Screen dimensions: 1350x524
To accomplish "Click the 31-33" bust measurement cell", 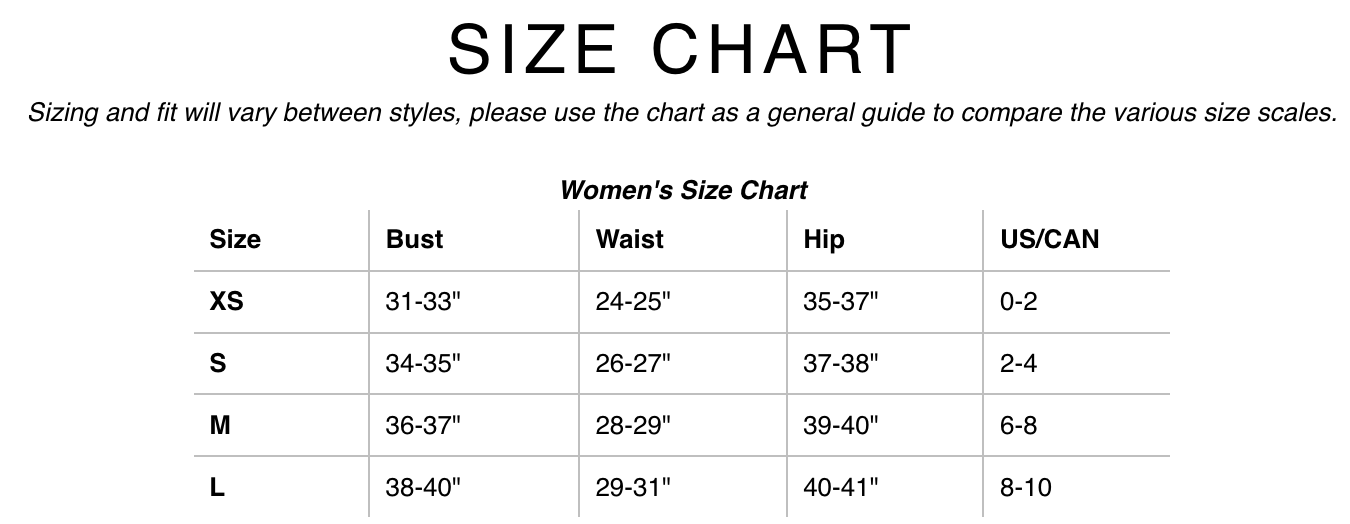I will click(423, 301).
